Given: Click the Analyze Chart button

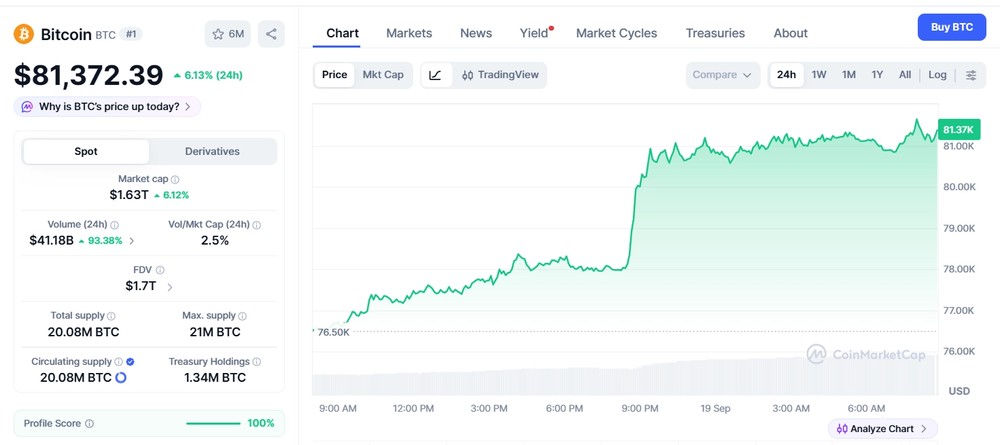Looking at the screenshot, I should pos(883,429).
